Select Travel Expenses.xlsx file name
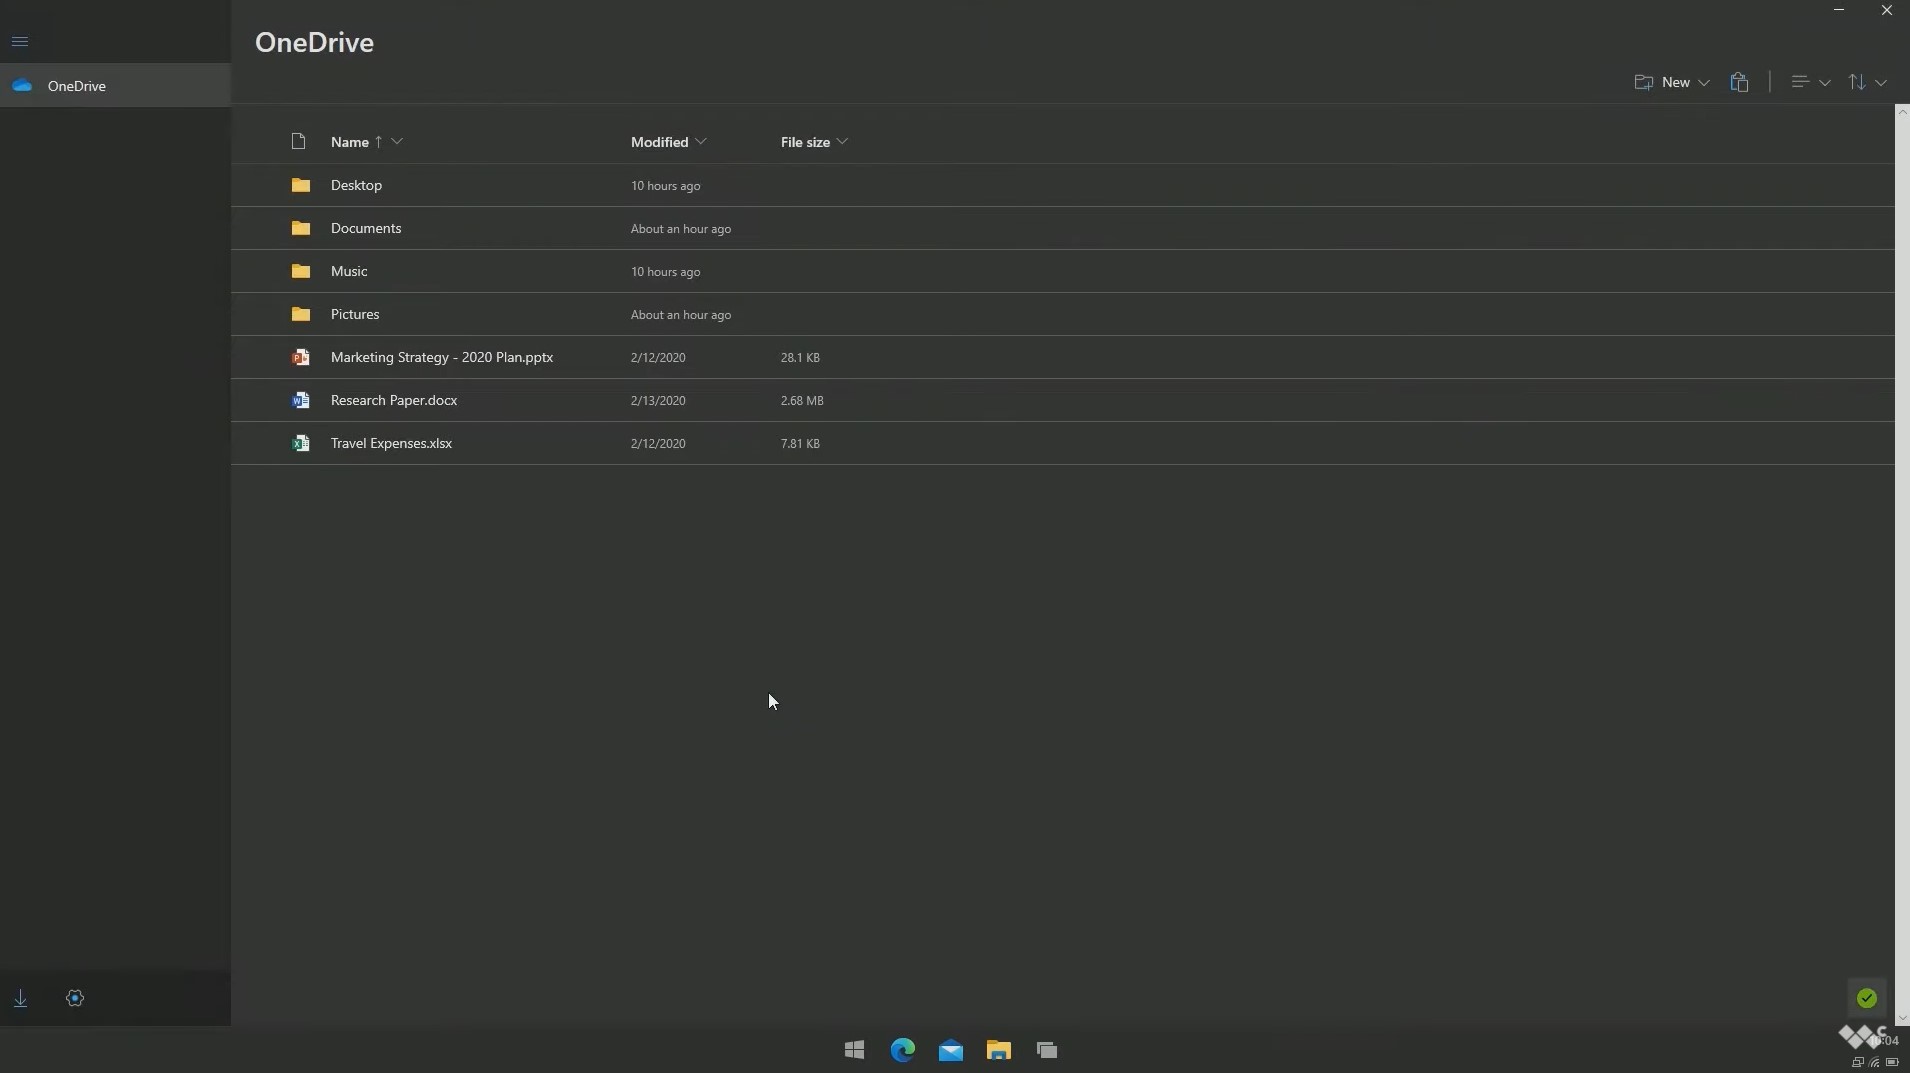Image resolution: width=1910 pixels, height=1073 pixels. click(391, 443)
